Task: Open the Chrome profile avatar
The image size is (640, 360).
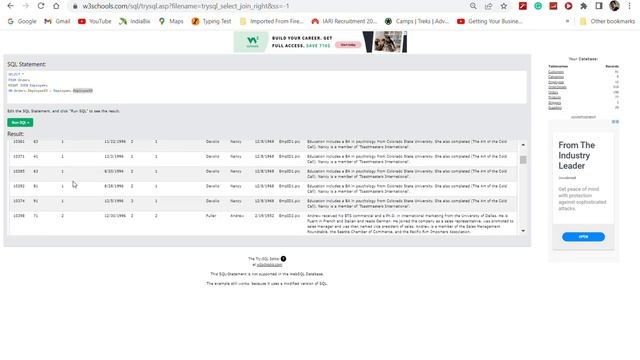Action: (614, 6)
